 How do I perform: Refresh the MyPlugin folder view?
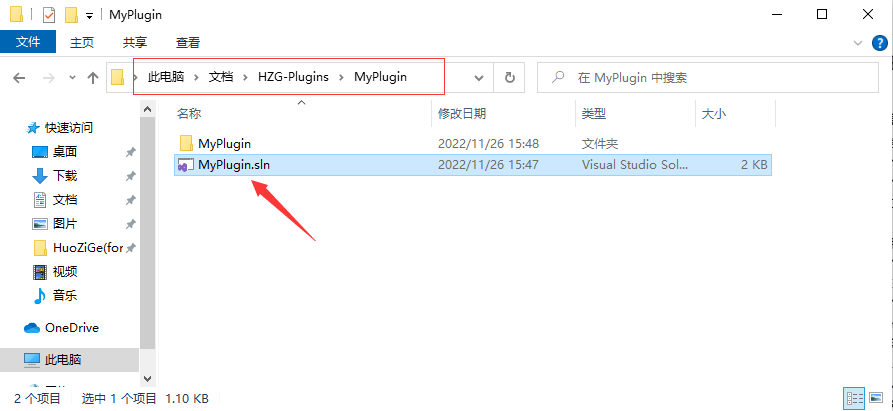[x=510, y=77]
